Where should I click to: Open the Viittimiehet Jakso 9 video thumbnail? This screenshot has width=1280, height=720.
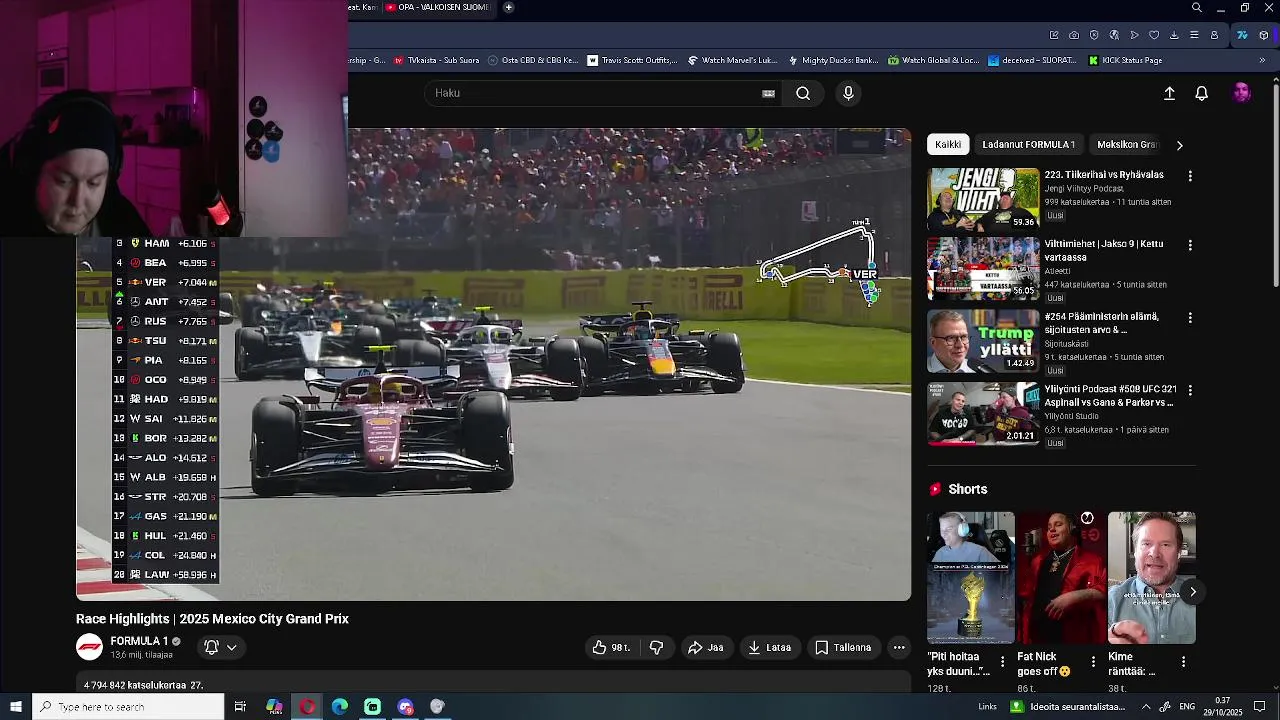983,268
